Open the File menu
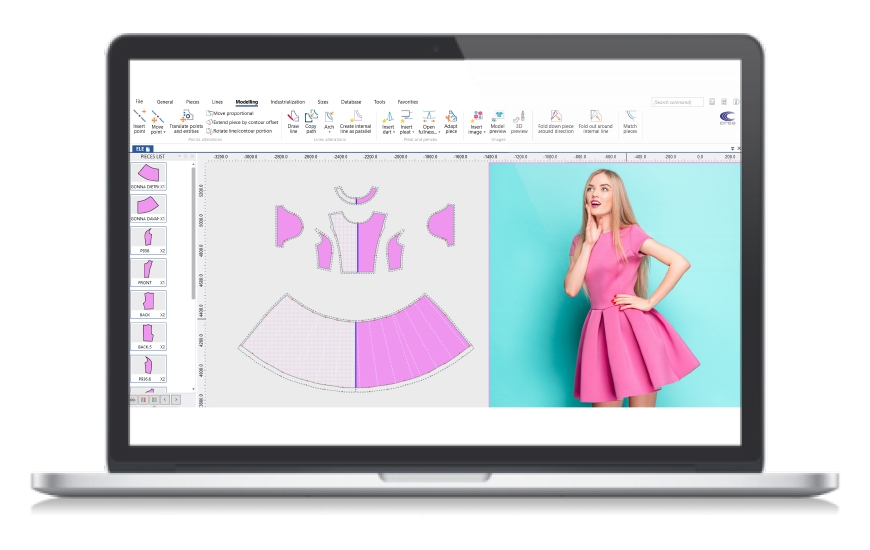The width and height of the screenshot is (870, 550). coord(139,102)
